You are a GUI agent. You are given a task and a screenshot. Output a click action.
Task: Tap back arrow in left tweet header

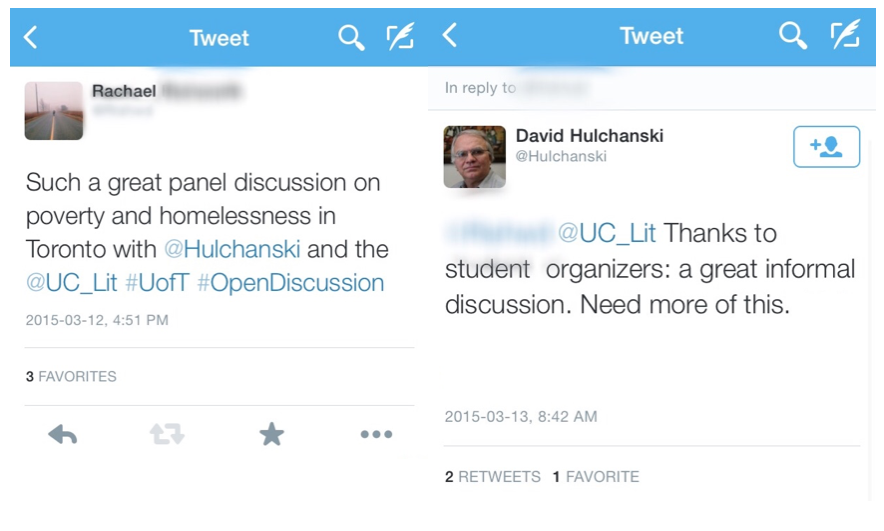click(x=31, y=38)
